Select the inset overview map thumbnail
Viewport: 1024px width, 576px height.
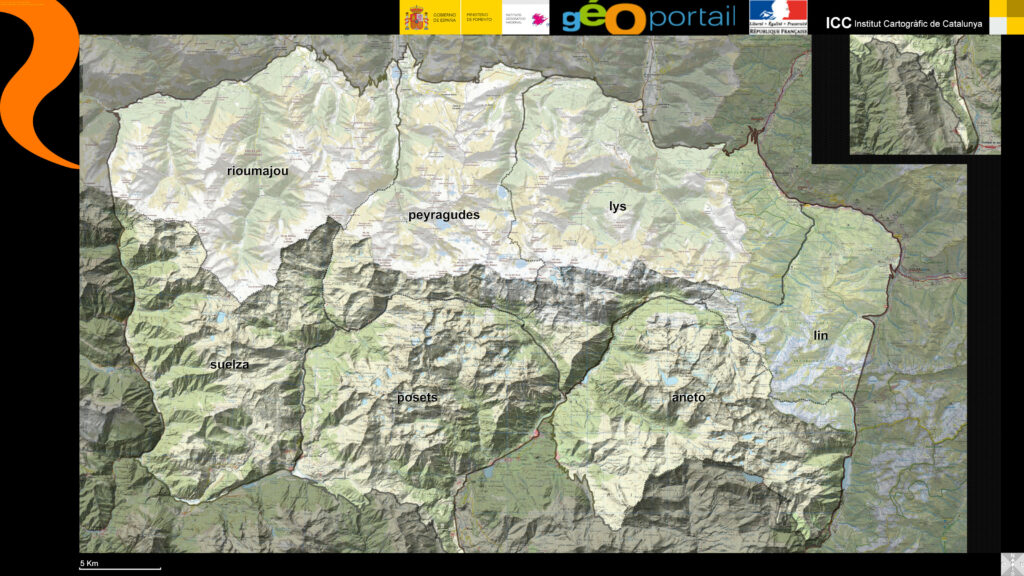pyautogui.click(x=924, y=95)
